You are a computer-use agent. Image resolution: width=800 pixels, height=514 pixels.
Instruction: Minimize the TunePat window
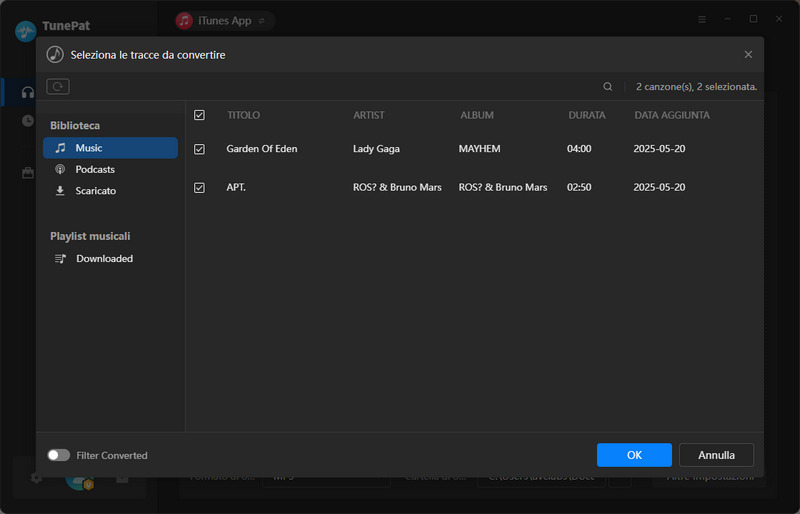(x=728, y=19)
